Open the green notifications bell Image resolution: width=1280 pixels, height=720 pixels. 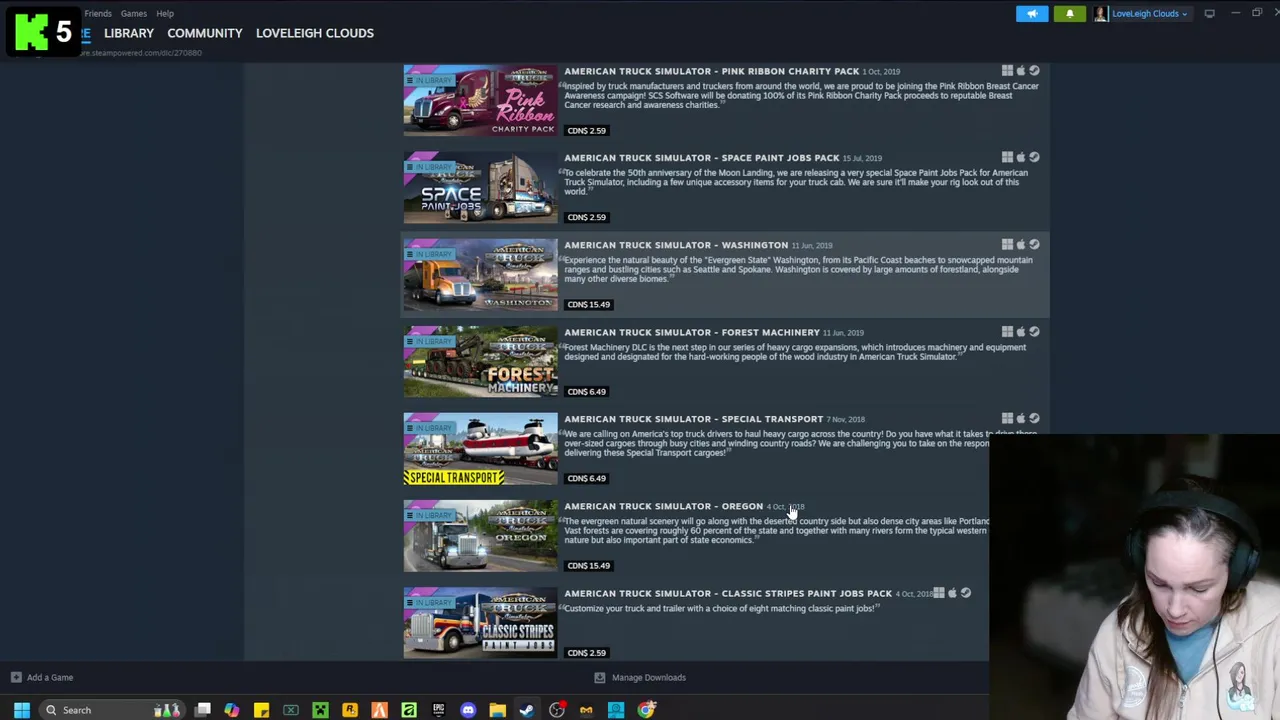click(x=1069, y=14)
